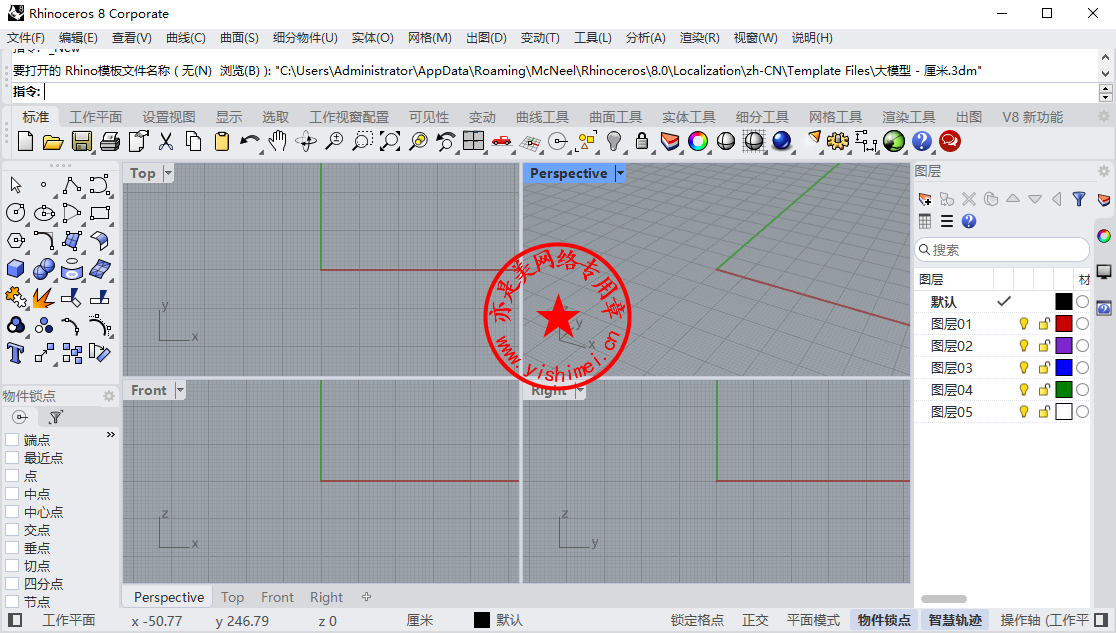Cut selection with the scissors icon

(x=166, y=142)
